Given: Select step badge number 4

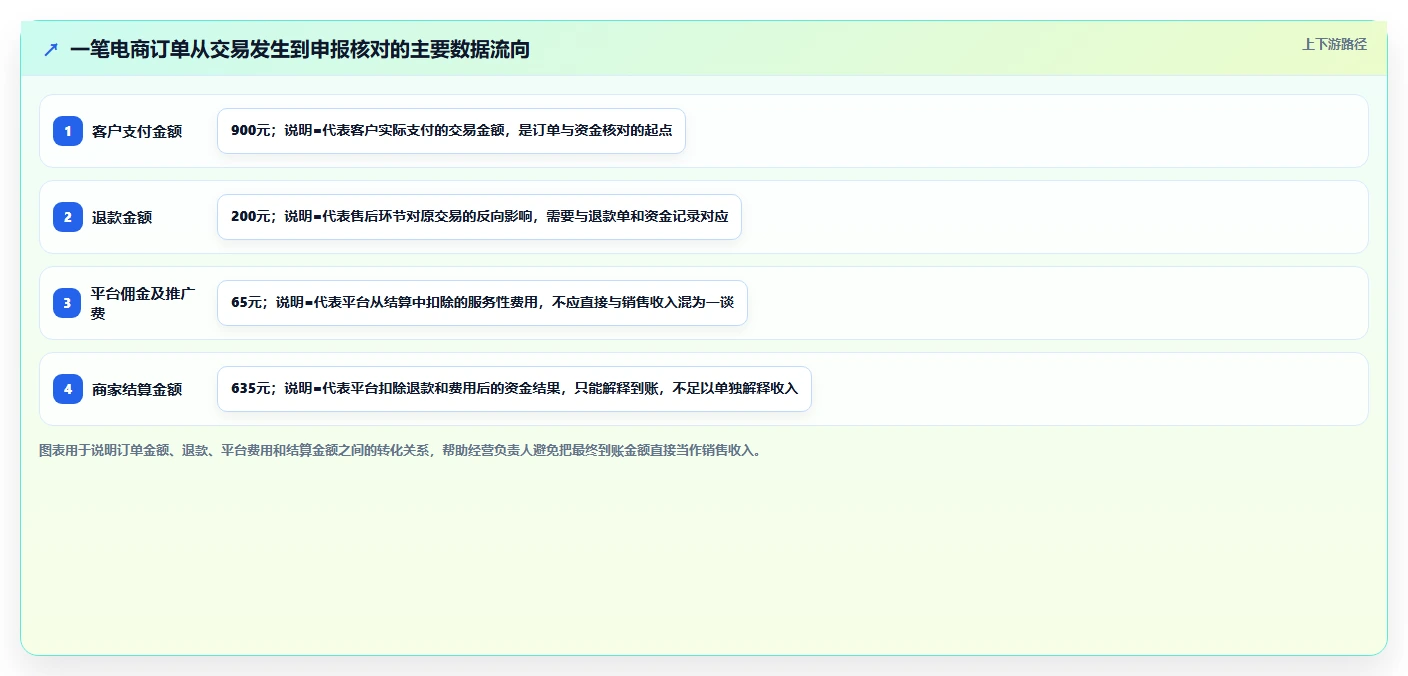Looking at the screenshot, I should (68, 389).
